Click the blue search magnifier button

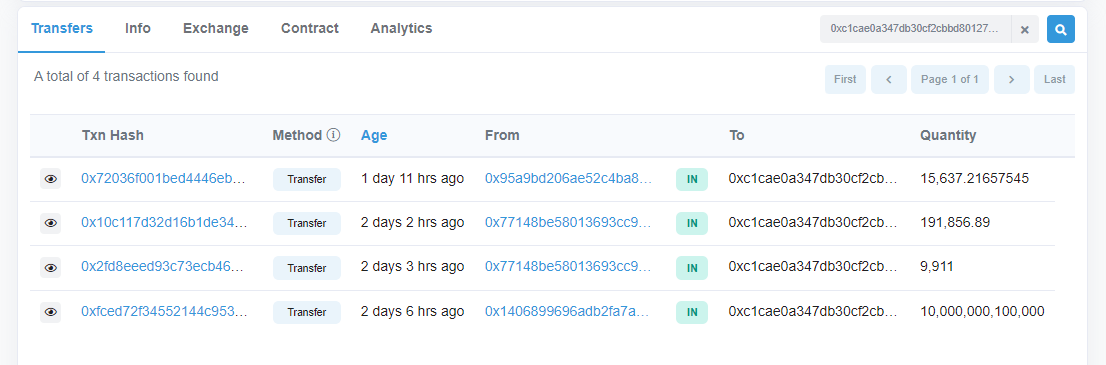click(x=1060, y=29)
